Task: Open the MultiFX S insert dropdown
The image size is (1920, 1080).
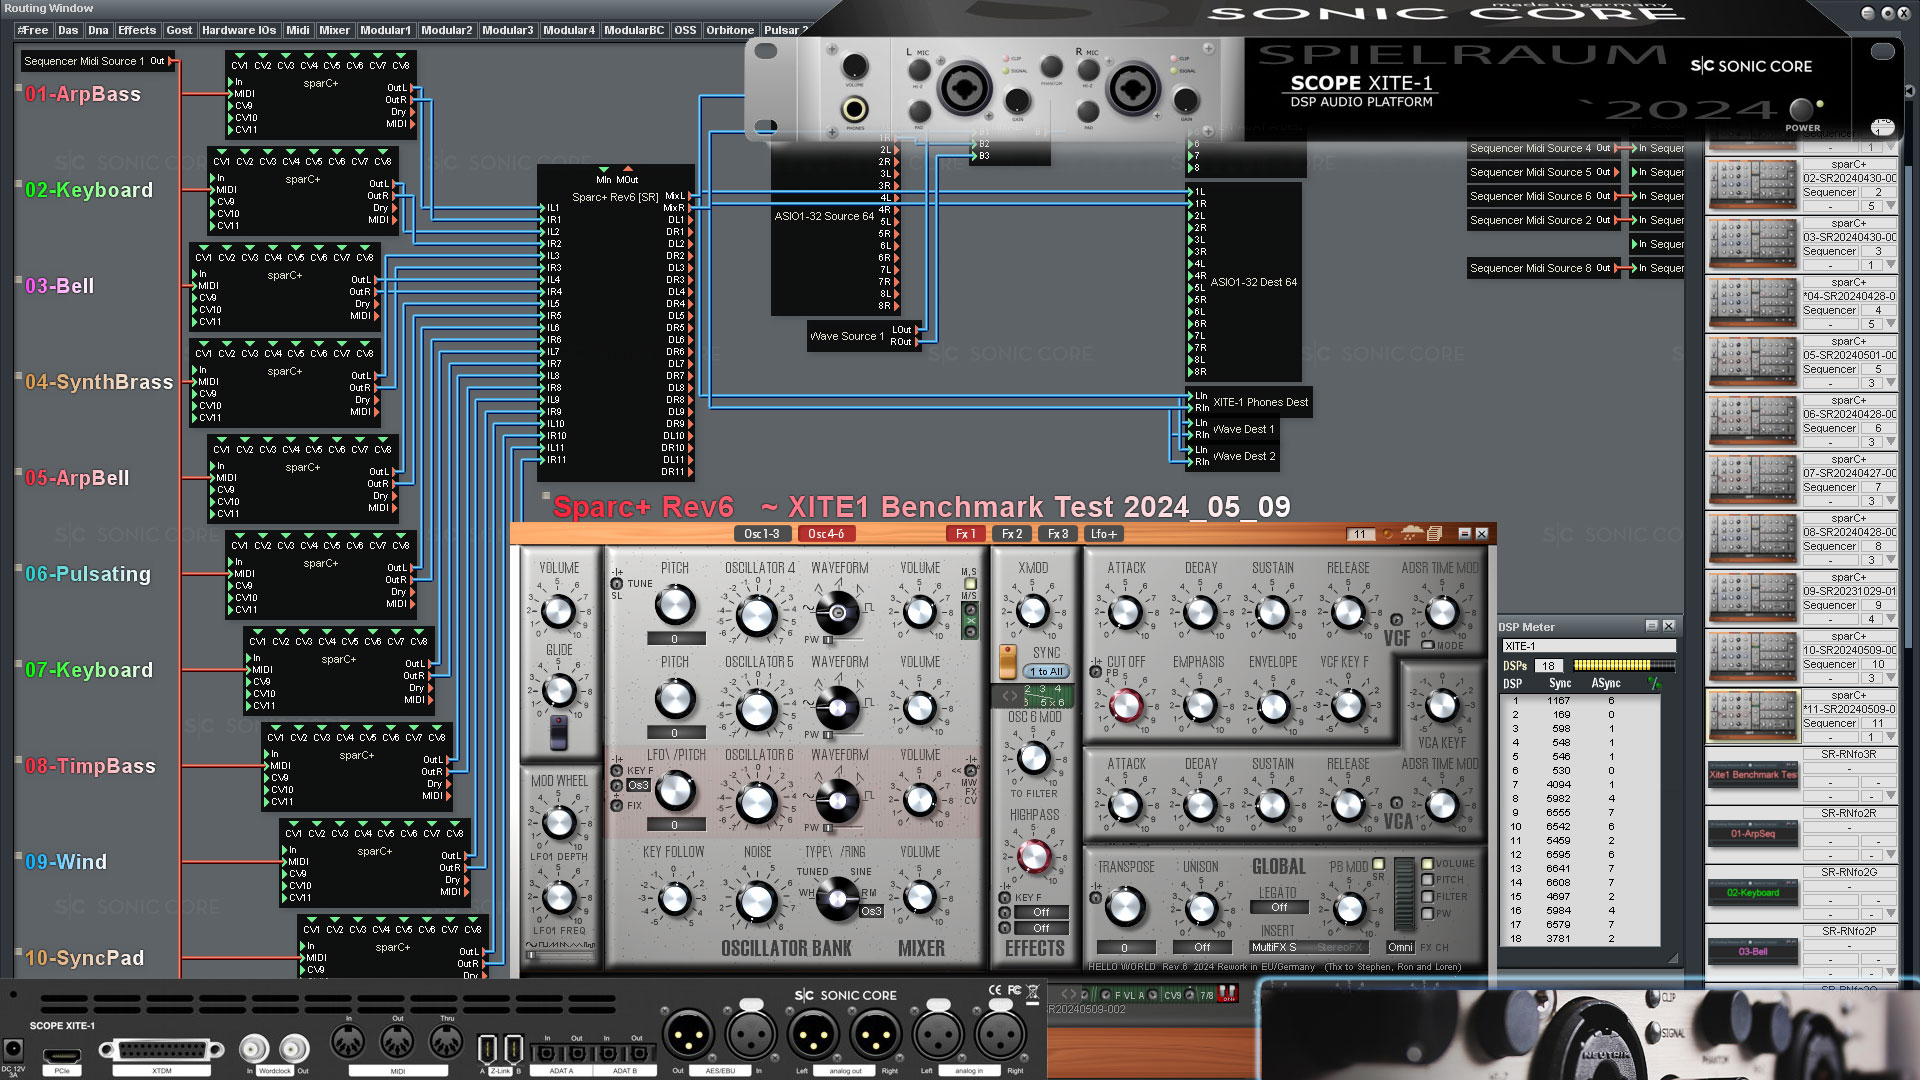Action: pyautogui.click(x=1276, y=947)
